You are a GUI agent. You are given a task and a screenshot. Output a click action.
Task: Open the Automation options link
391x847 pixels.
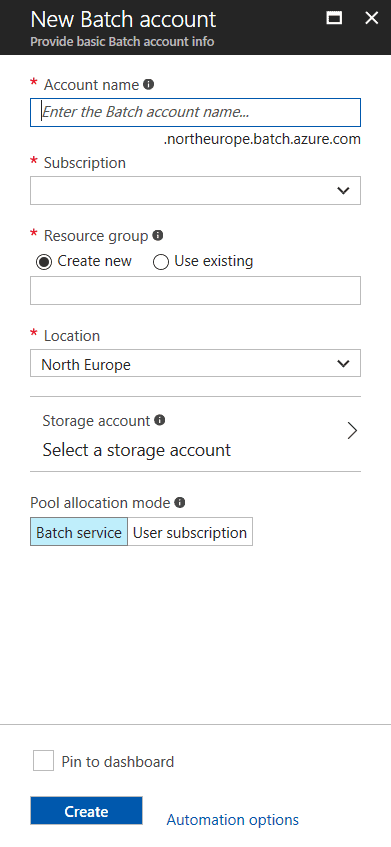(232, 819)
